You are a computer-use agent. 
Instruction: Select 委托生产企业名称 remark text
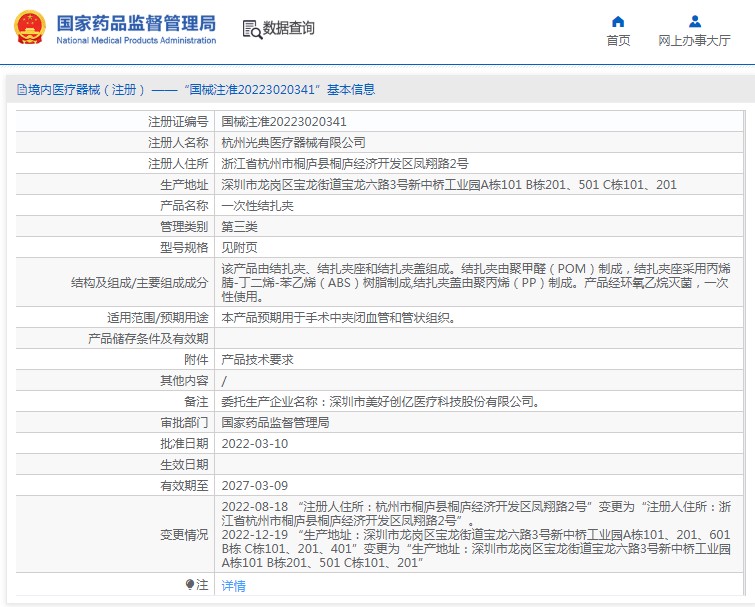(380, 401)
